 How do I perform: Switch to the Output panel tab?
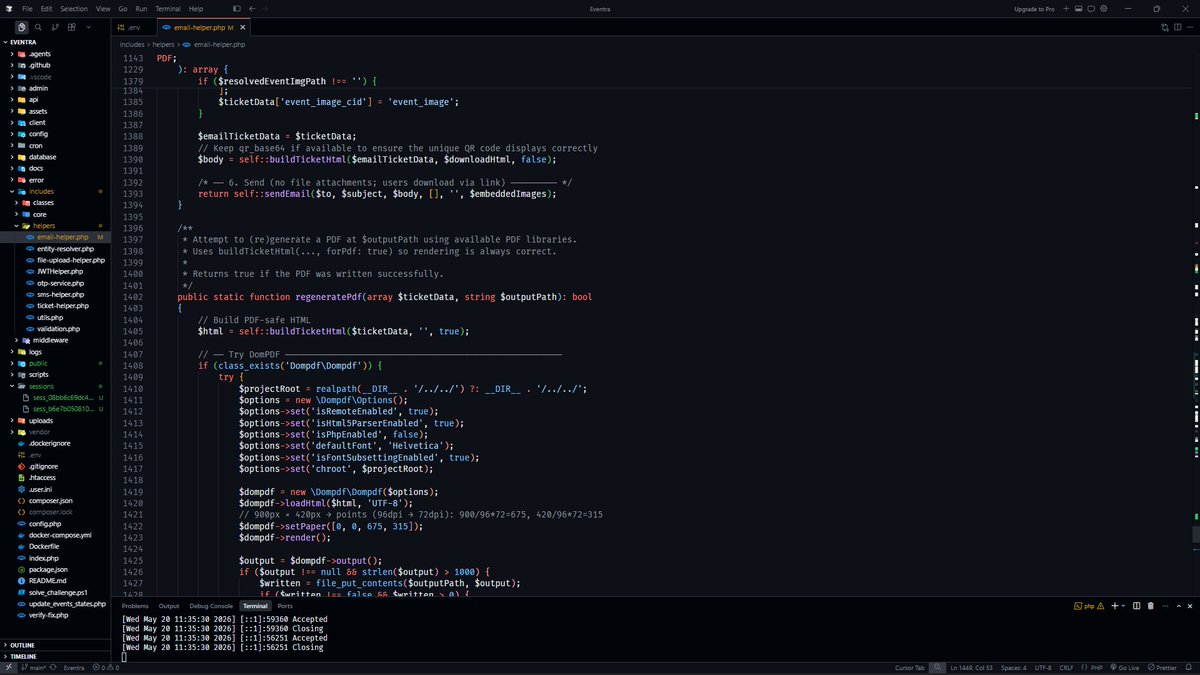[x=169, y=606]
